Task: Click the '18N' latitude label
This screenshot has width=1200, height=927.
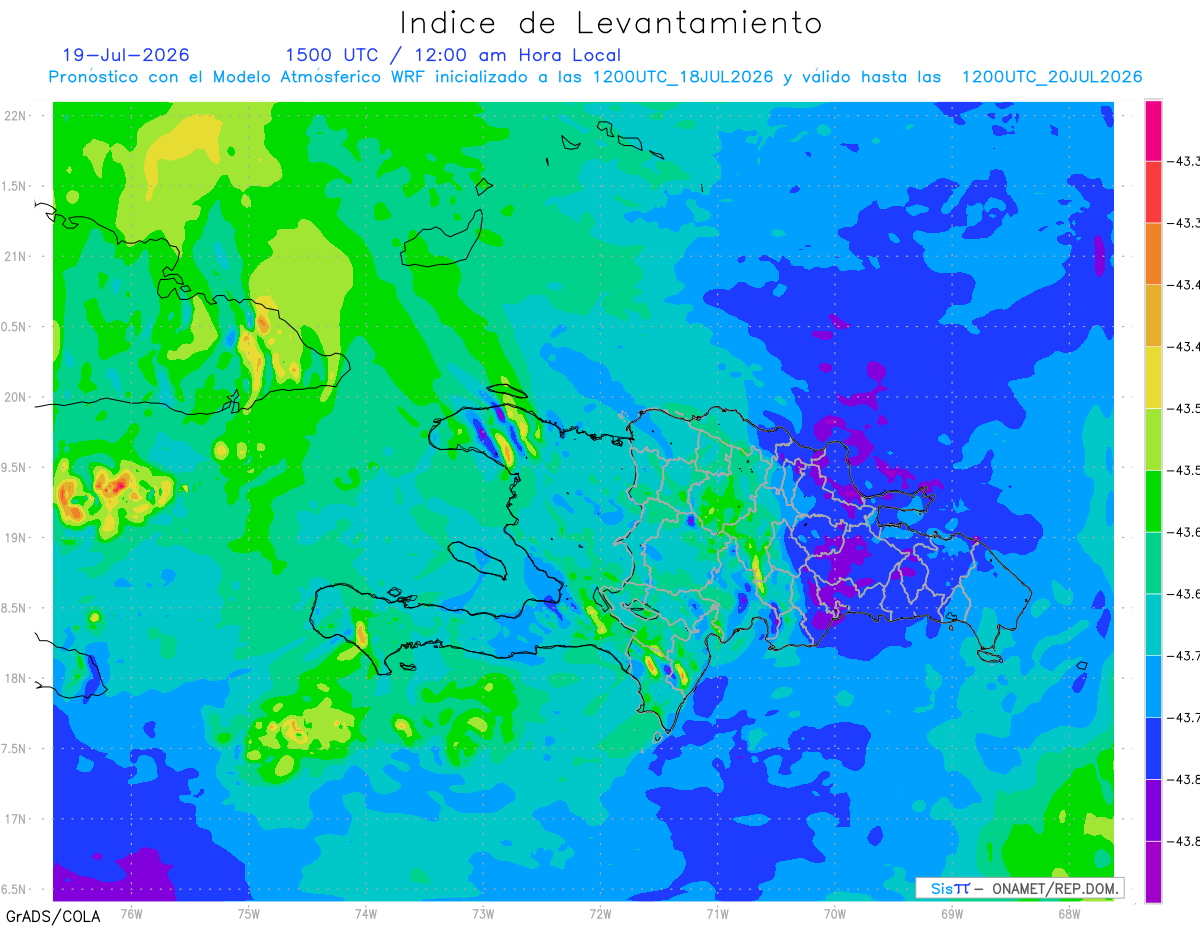Action: point(14,678)
